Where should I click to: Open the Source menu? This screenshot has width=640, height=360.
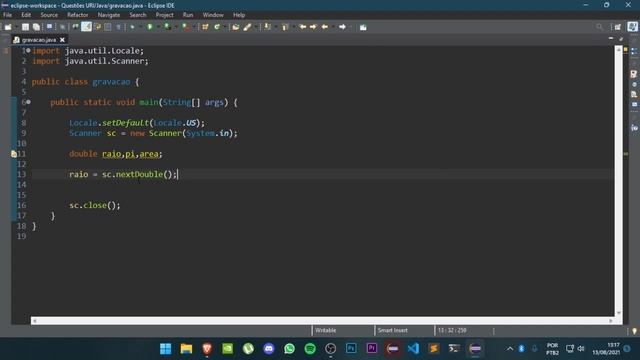[x=49, y=15]
